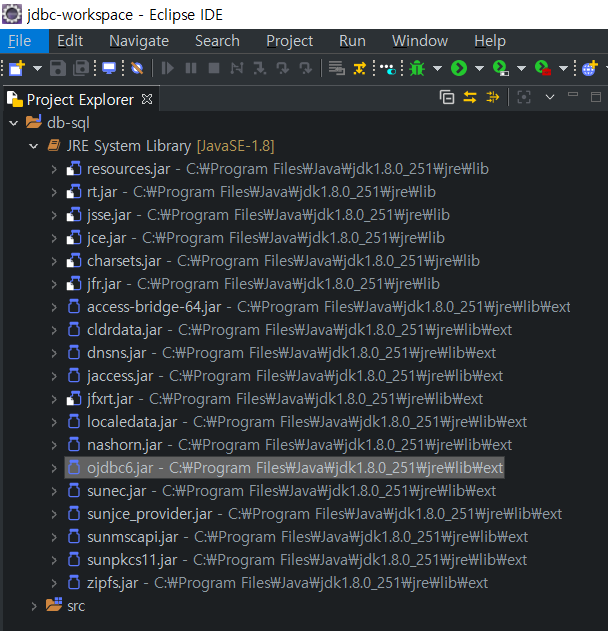The width and height of the screenshot is (608, 631).
Task: Click the Run External Tools icon
Action: 543,68
